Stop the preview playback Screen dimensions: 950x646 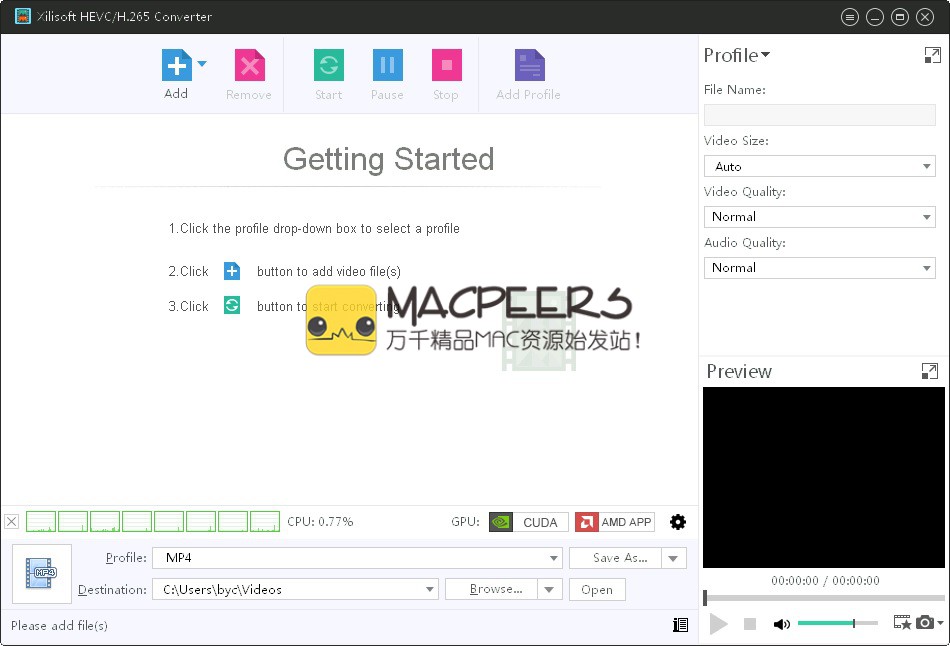click(x=750, y=624)
